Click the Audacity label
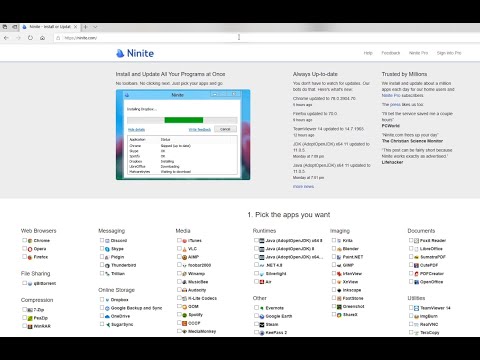The height and width of the screenshot is (360, 480). [197, 290]
